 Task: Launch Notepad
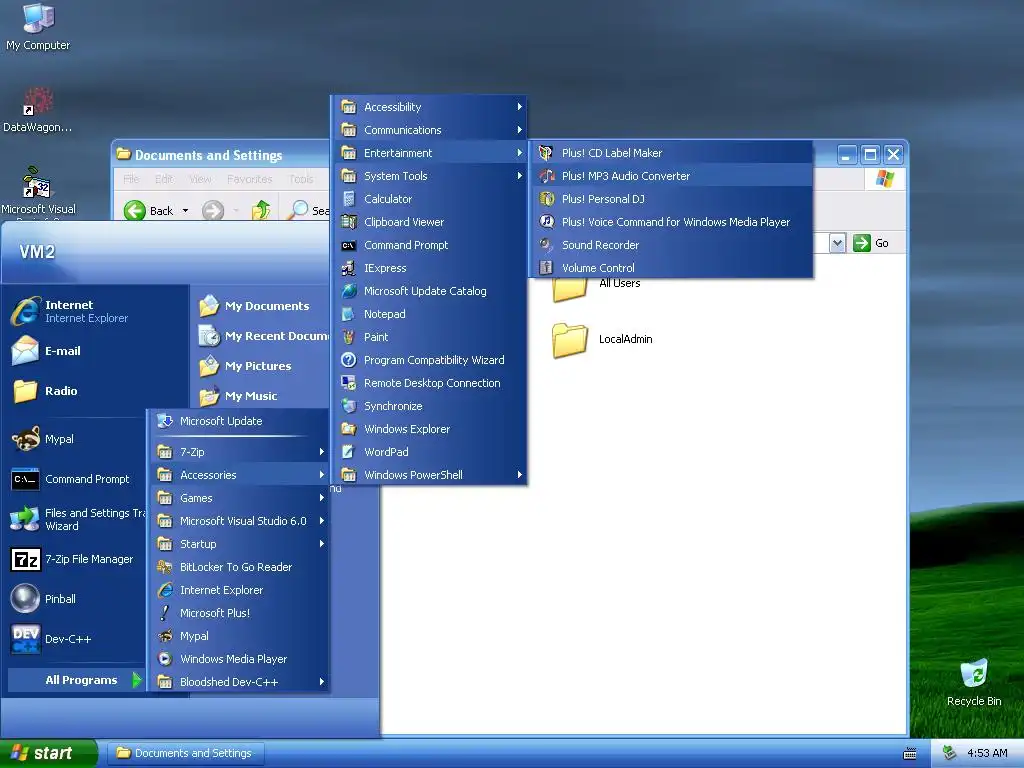(430, 314)
